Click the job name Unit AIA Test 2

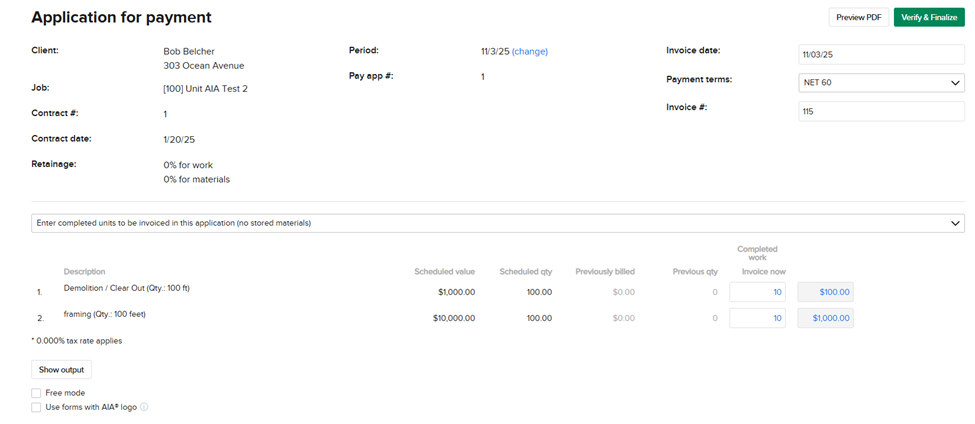coord(205,89)
